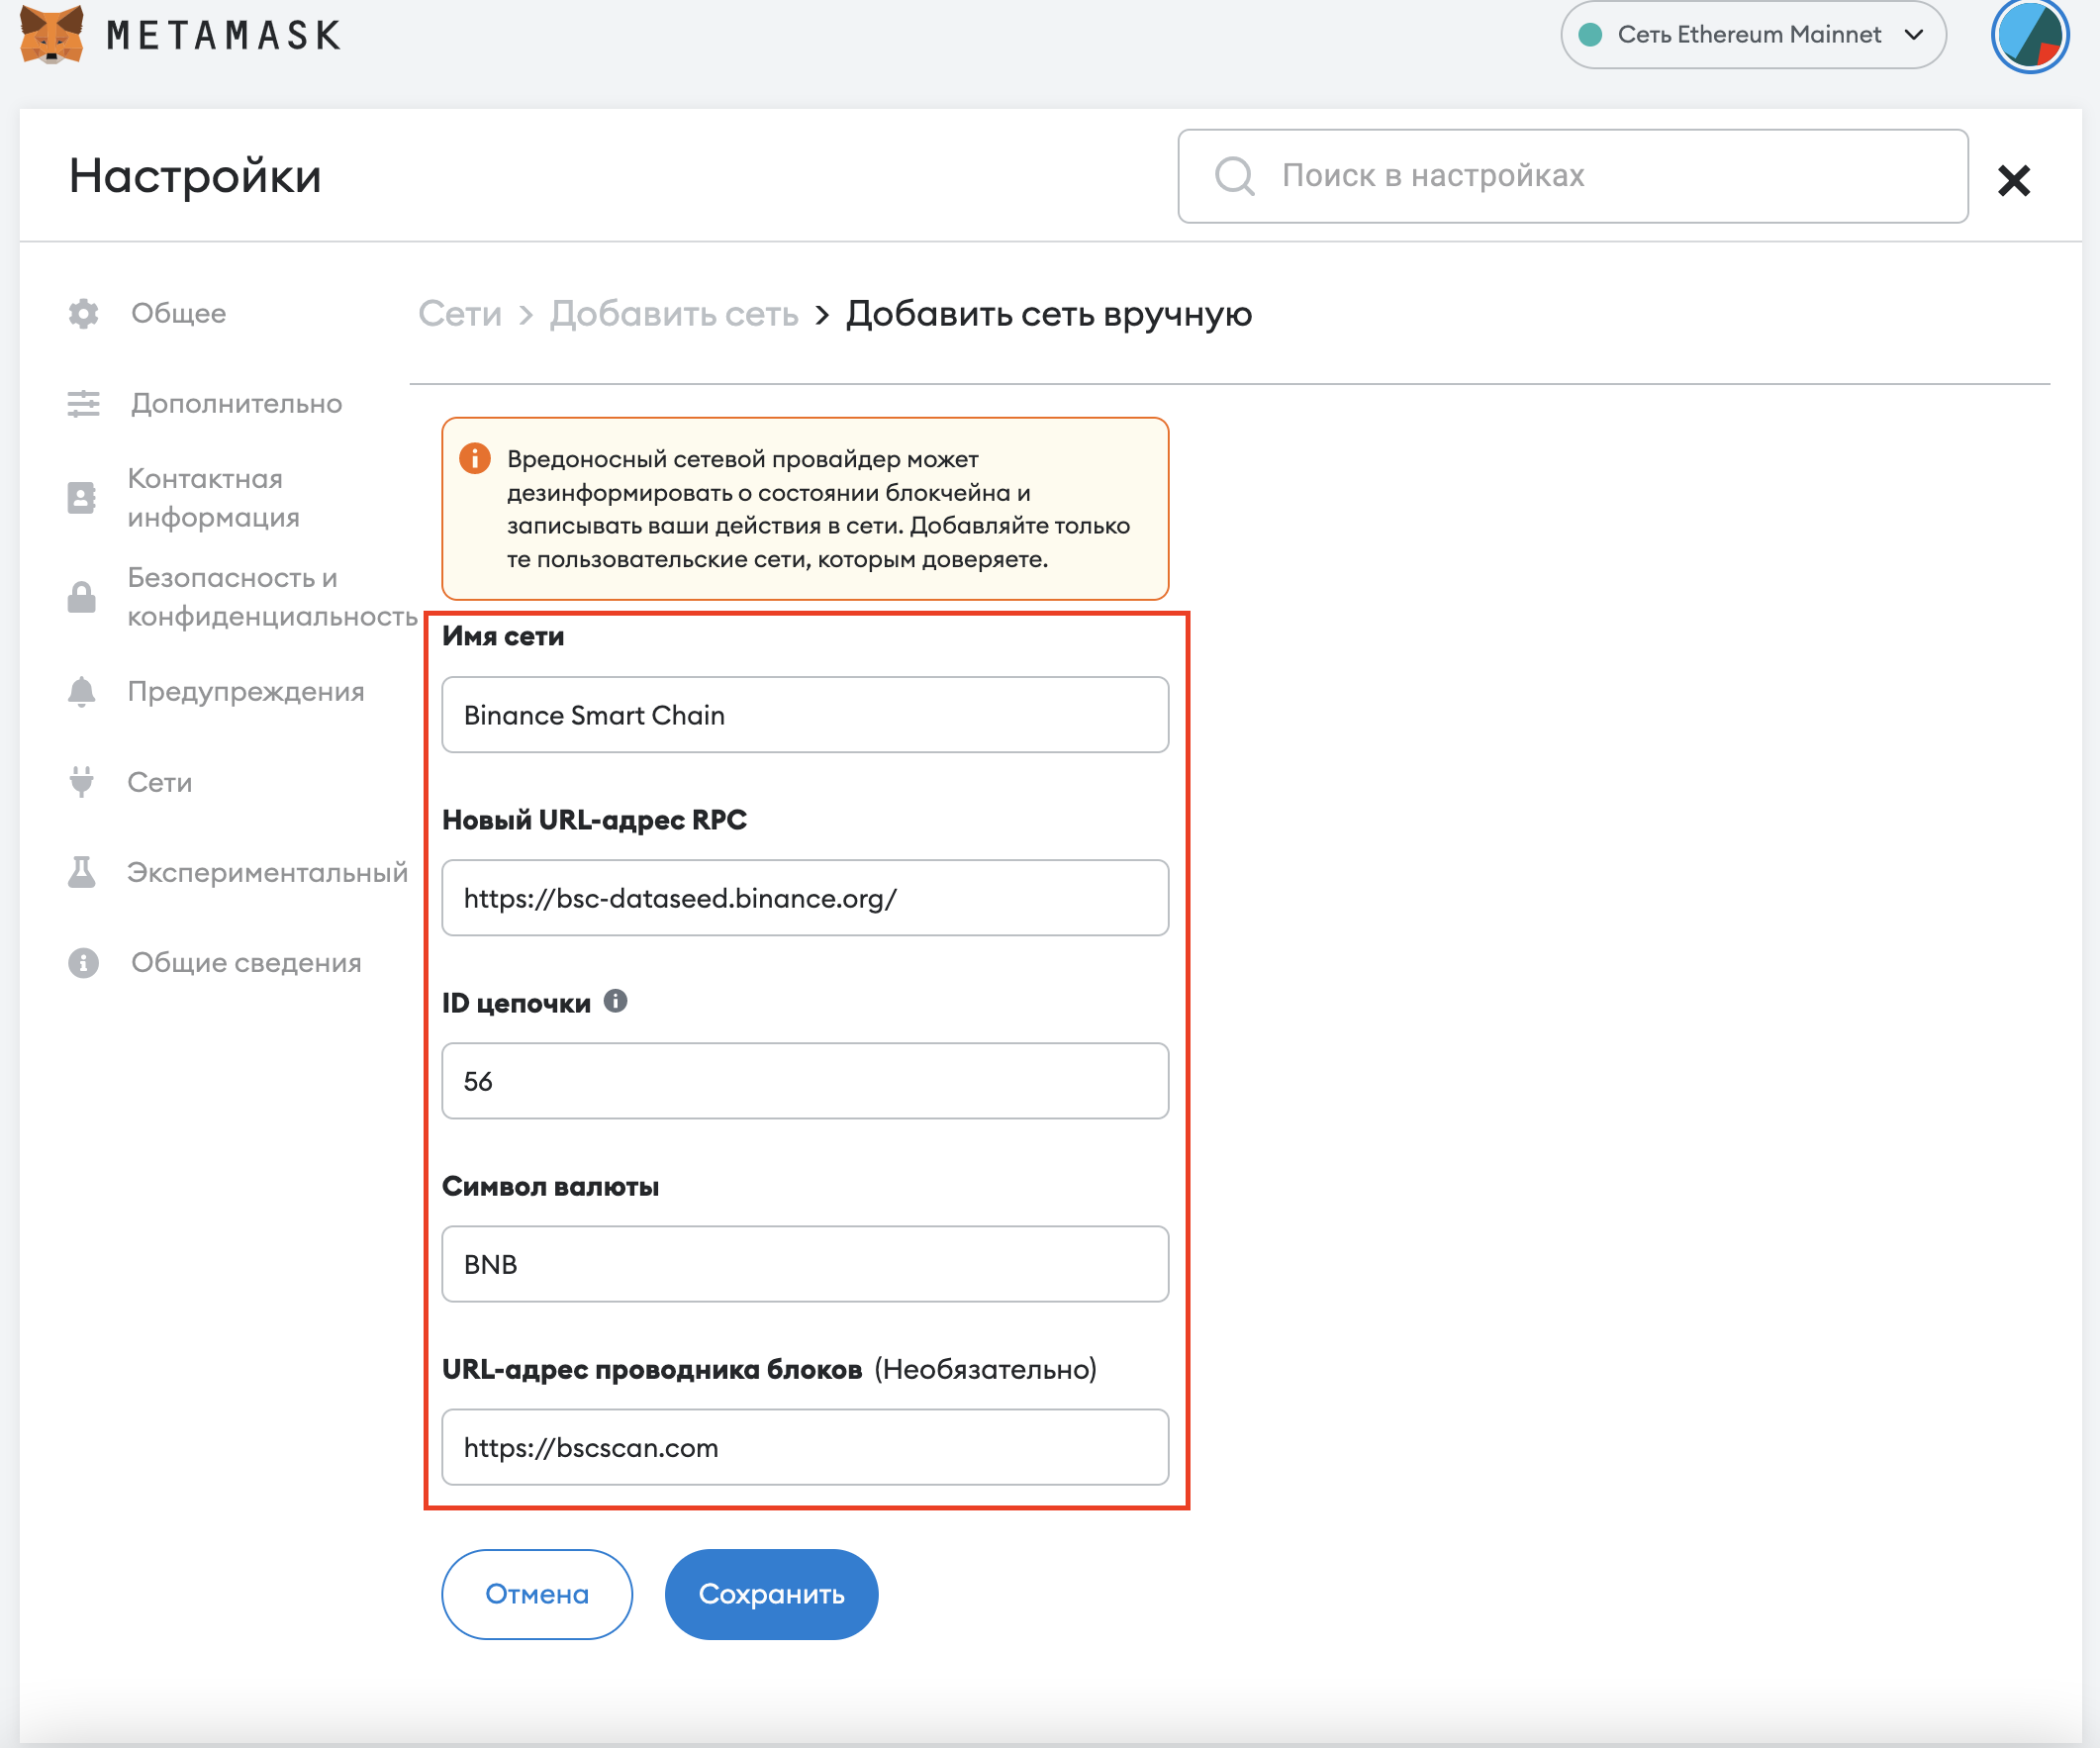Screen dimensions: 2100x1748
Task: Open the Предупреждения section
Action: point(245,691)
